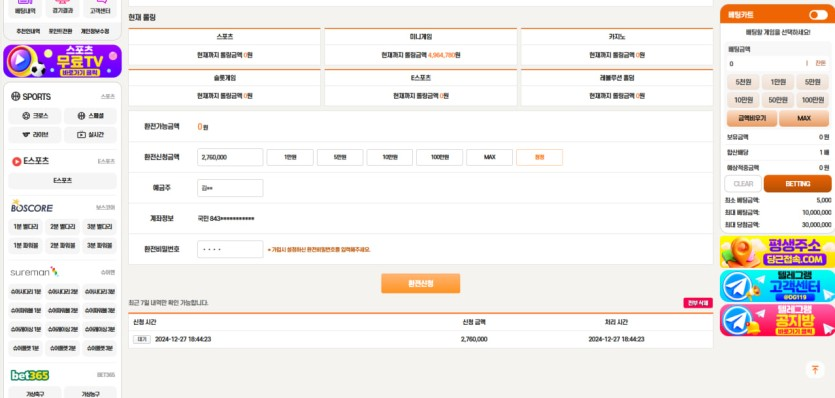Click the 베팅금액 input in betting cart
The width and height of the screenshot is (835, 398).
[x=765, y=63]
